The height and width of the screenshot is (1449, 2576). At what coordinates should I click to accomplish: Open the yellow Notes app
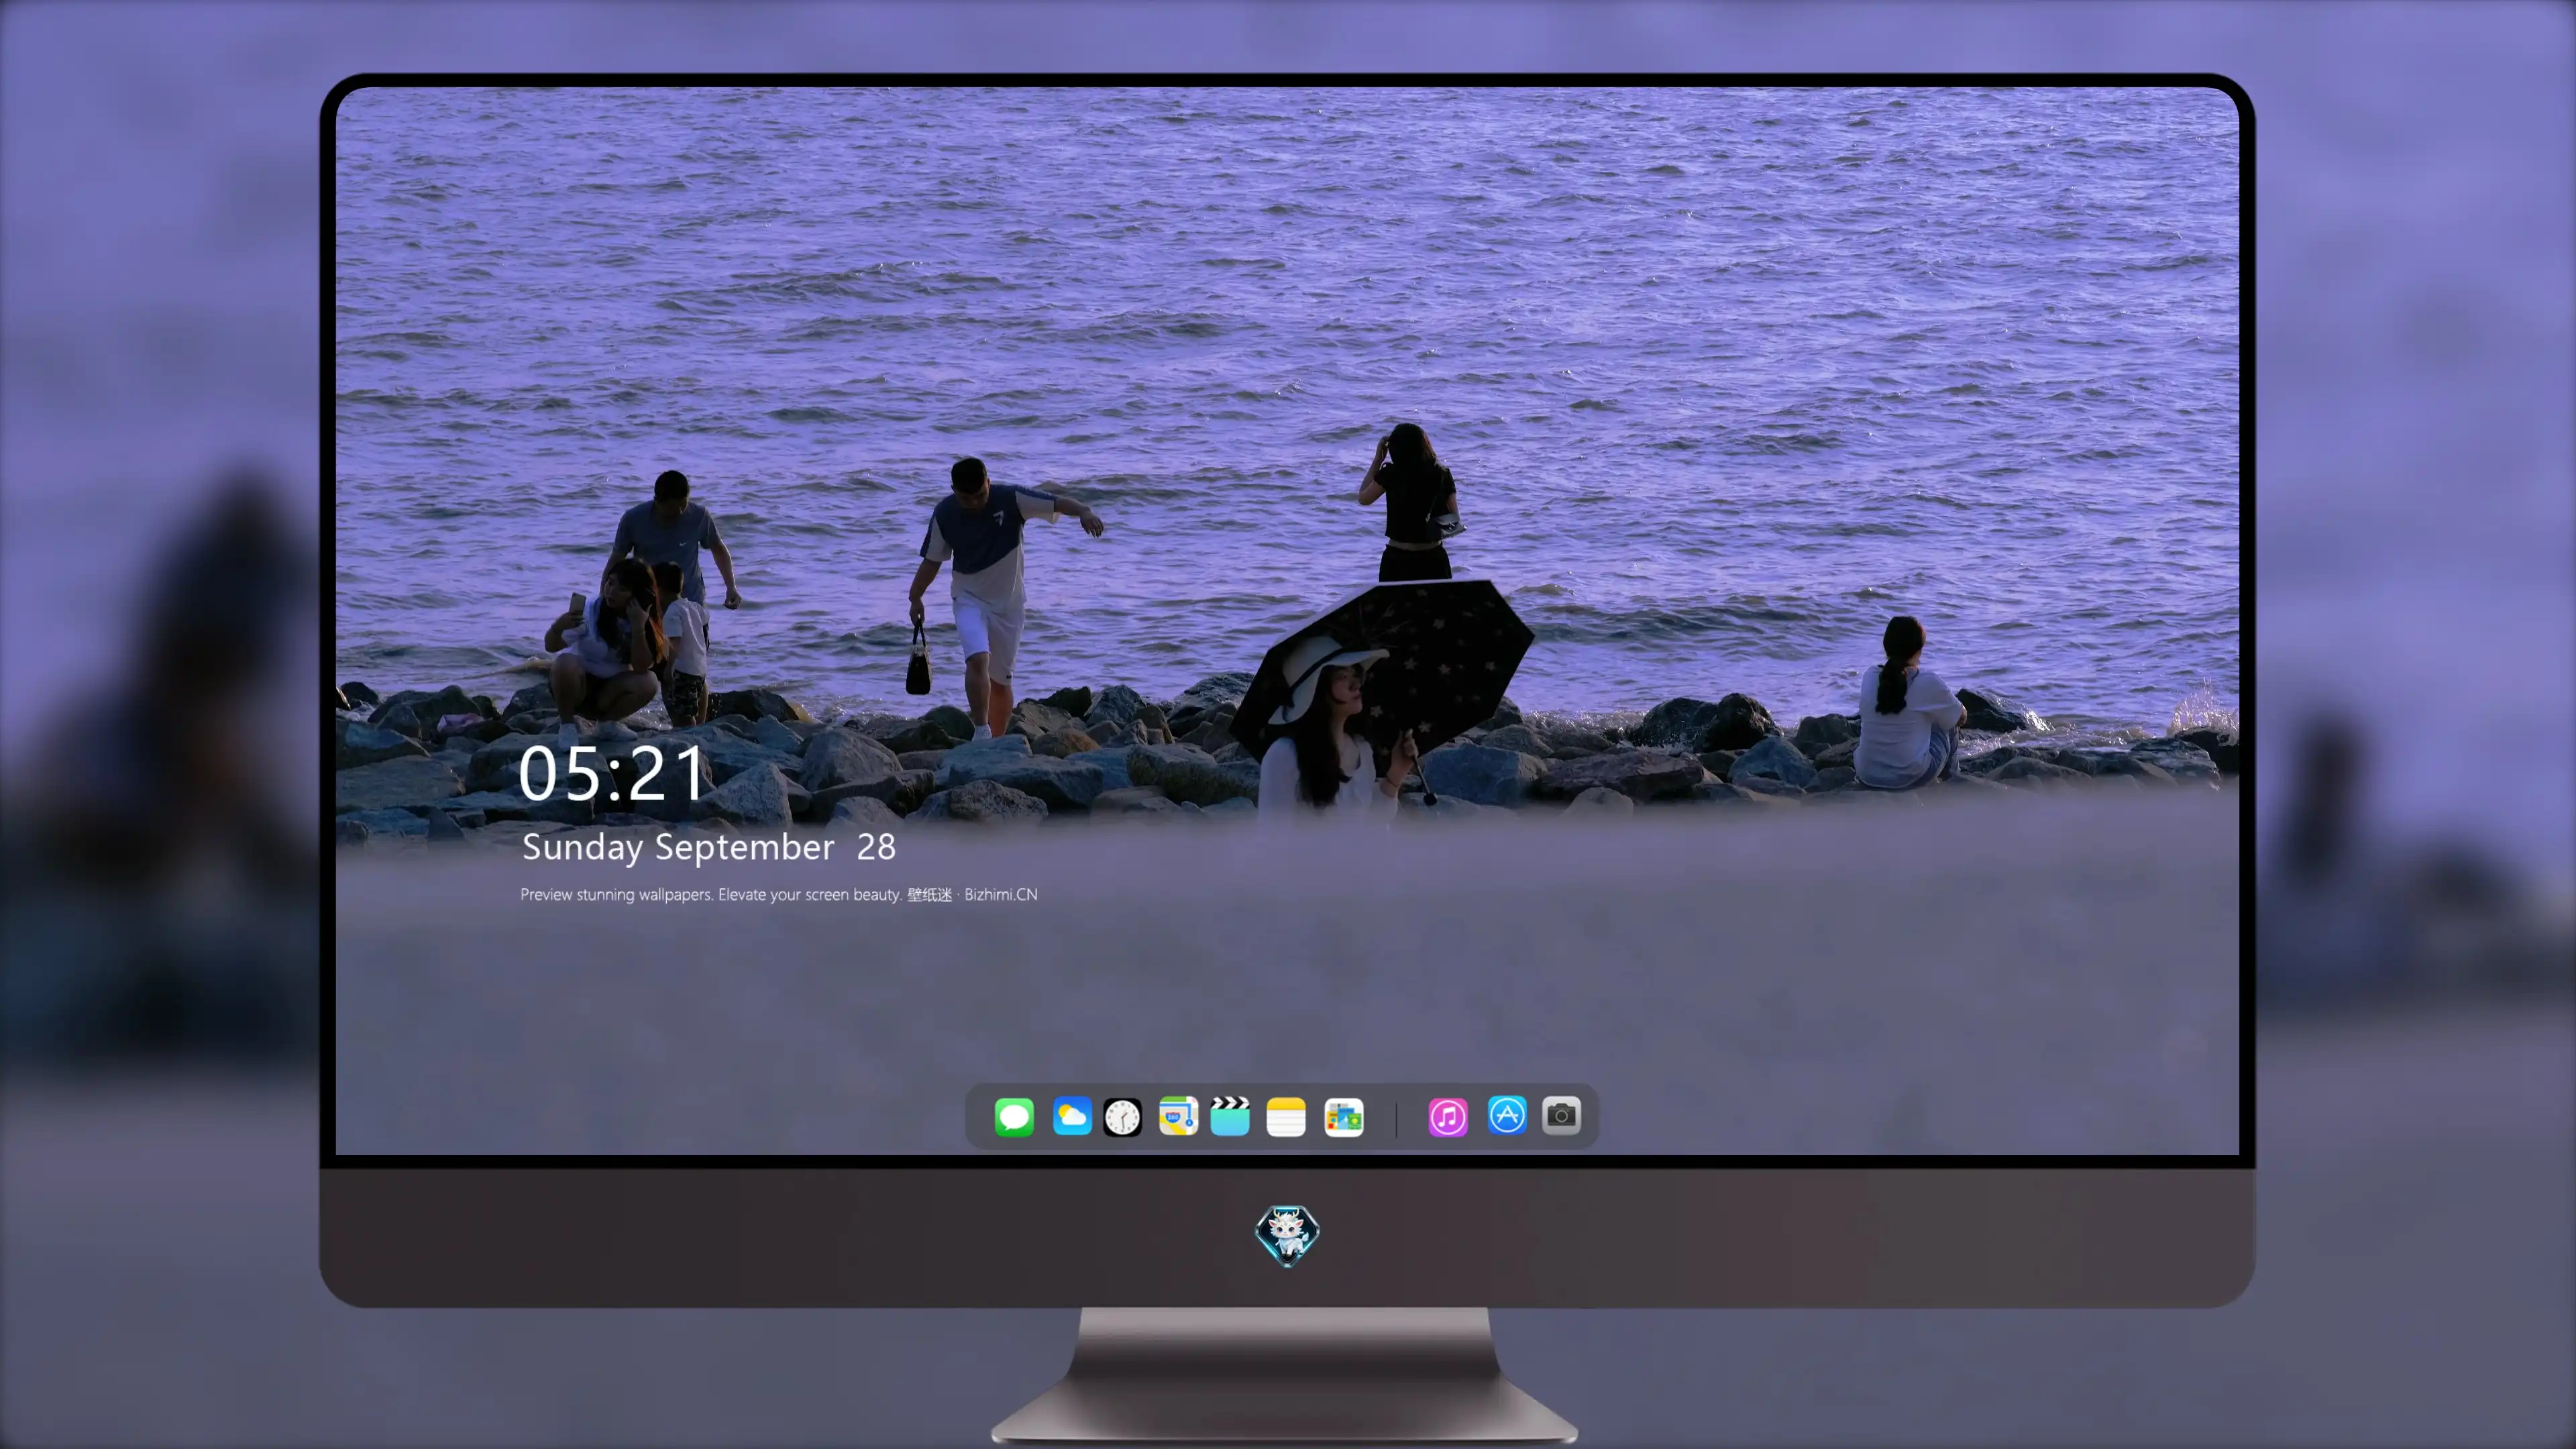[x=1286, y=1117]
